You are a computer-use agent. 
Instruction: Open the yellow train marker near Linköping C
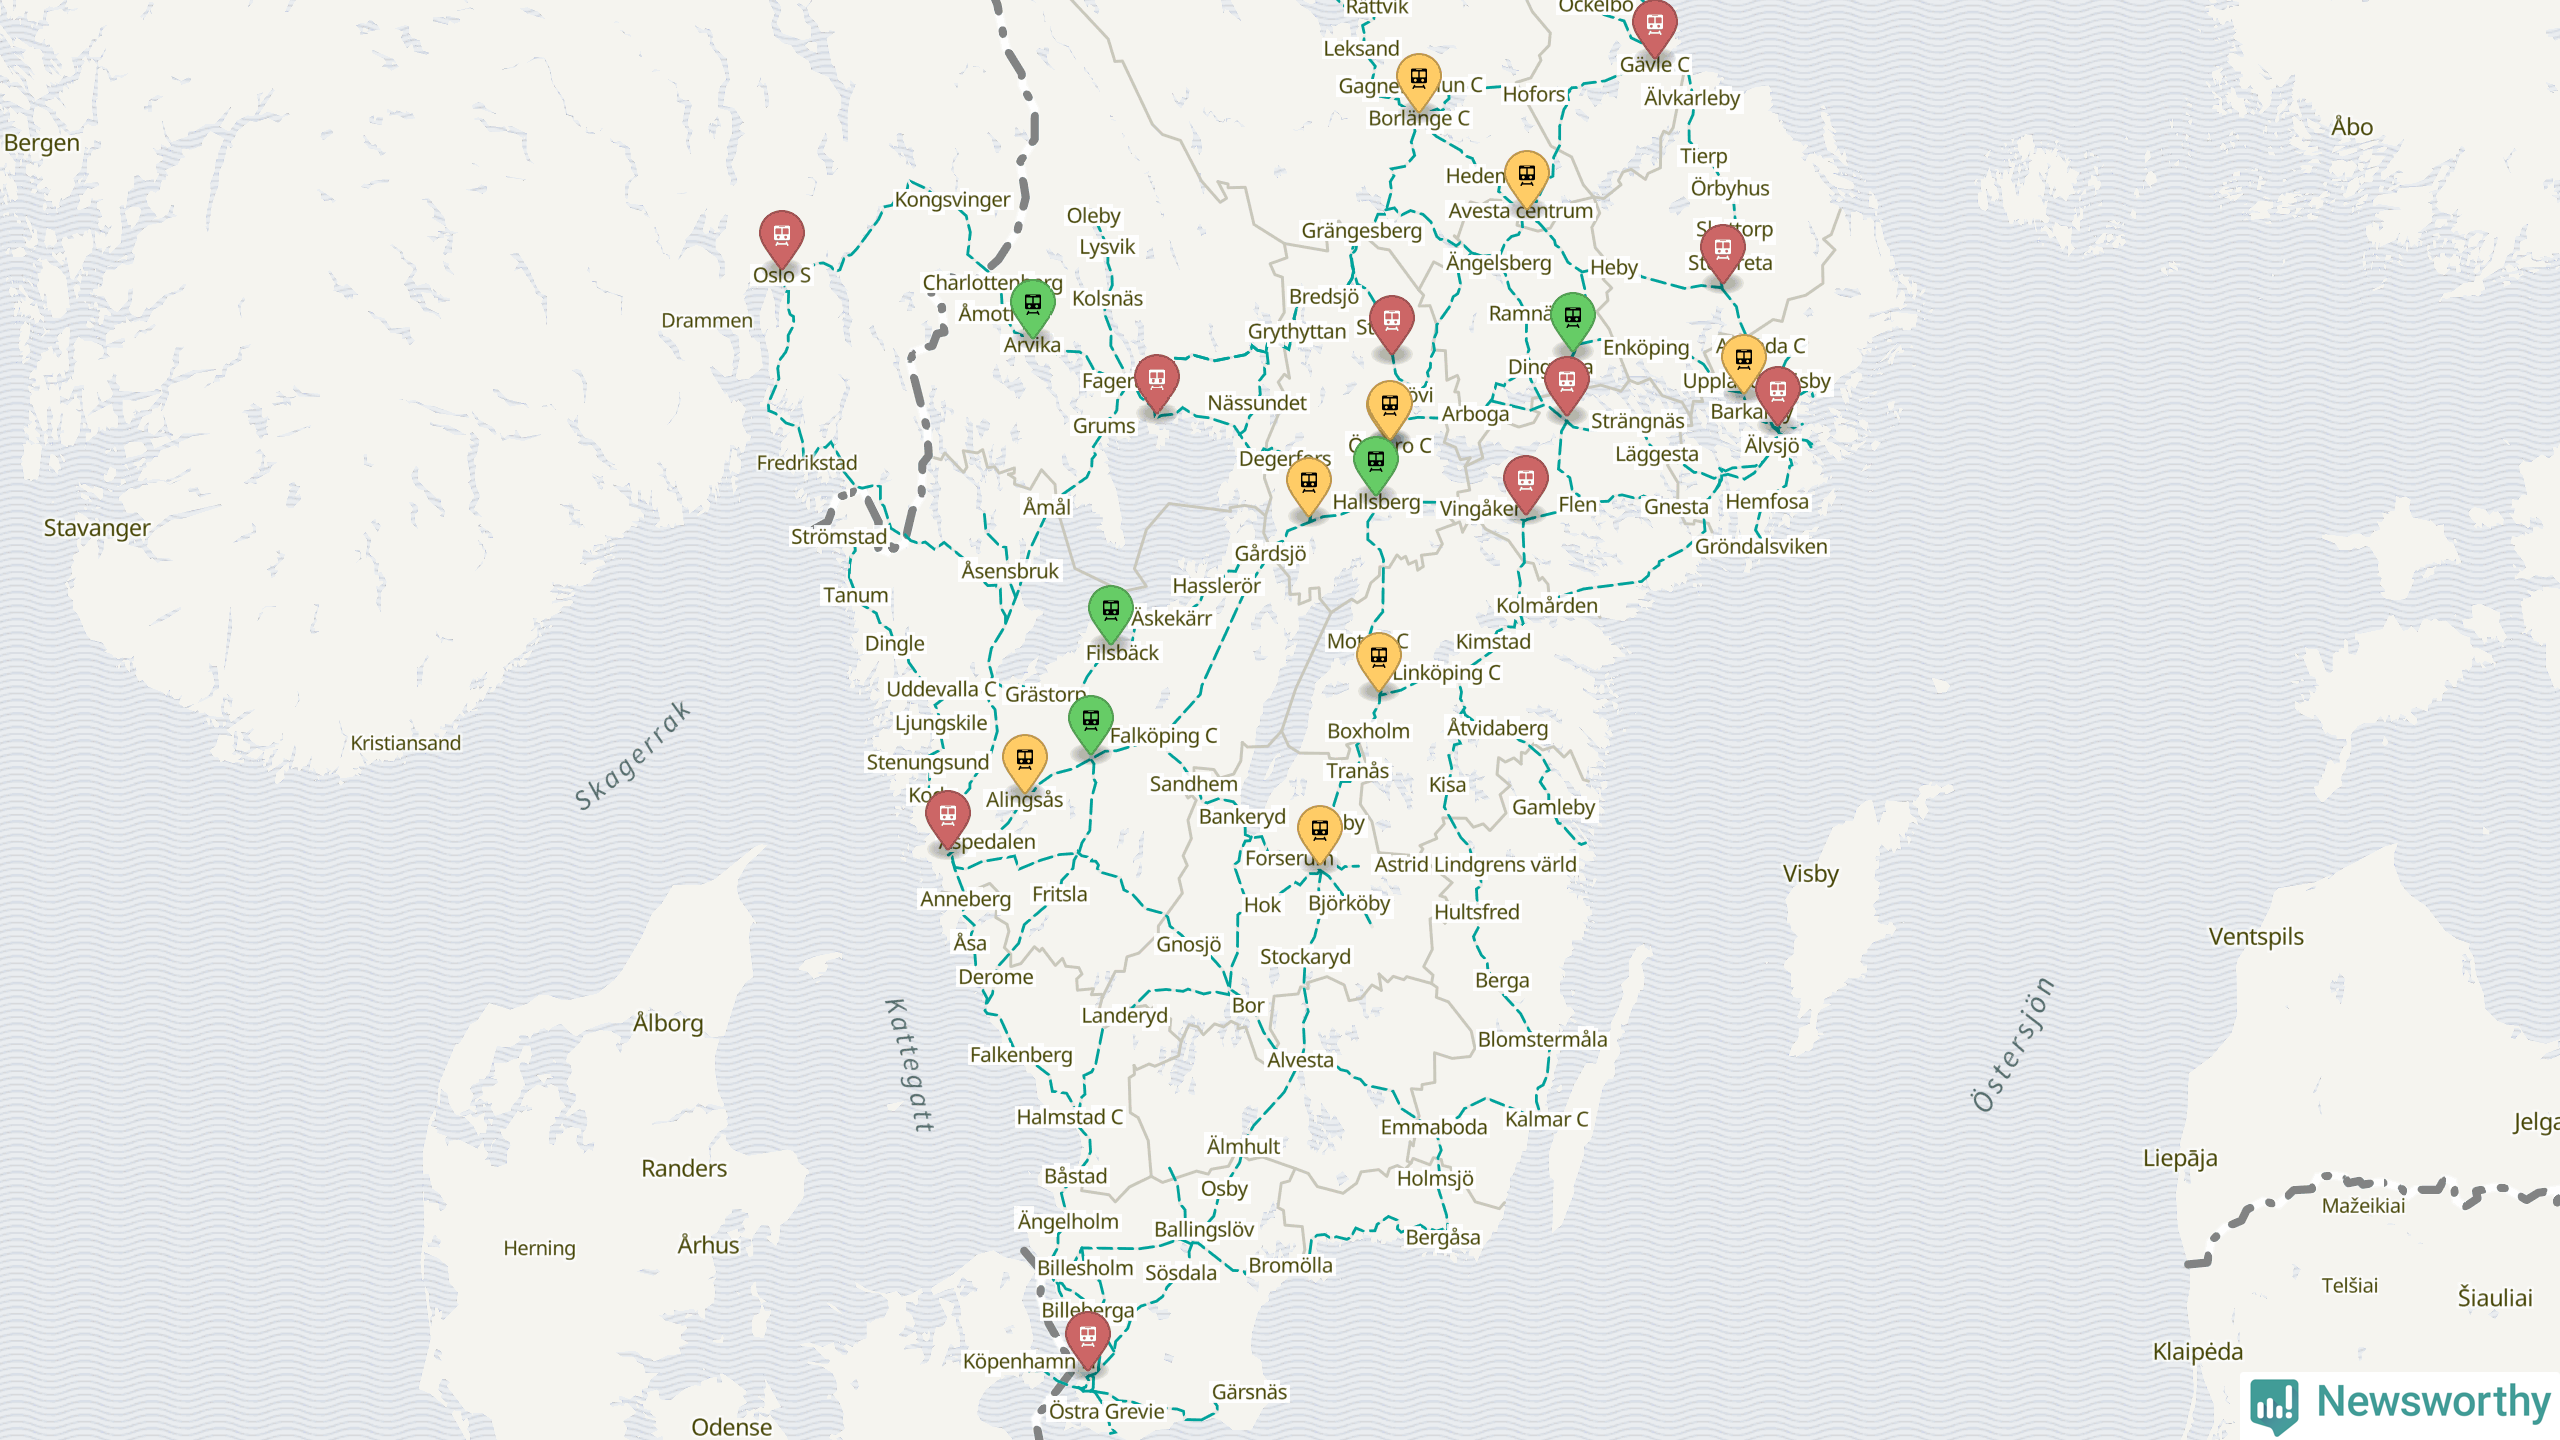pyautogui.click(x=1378, y=658)
